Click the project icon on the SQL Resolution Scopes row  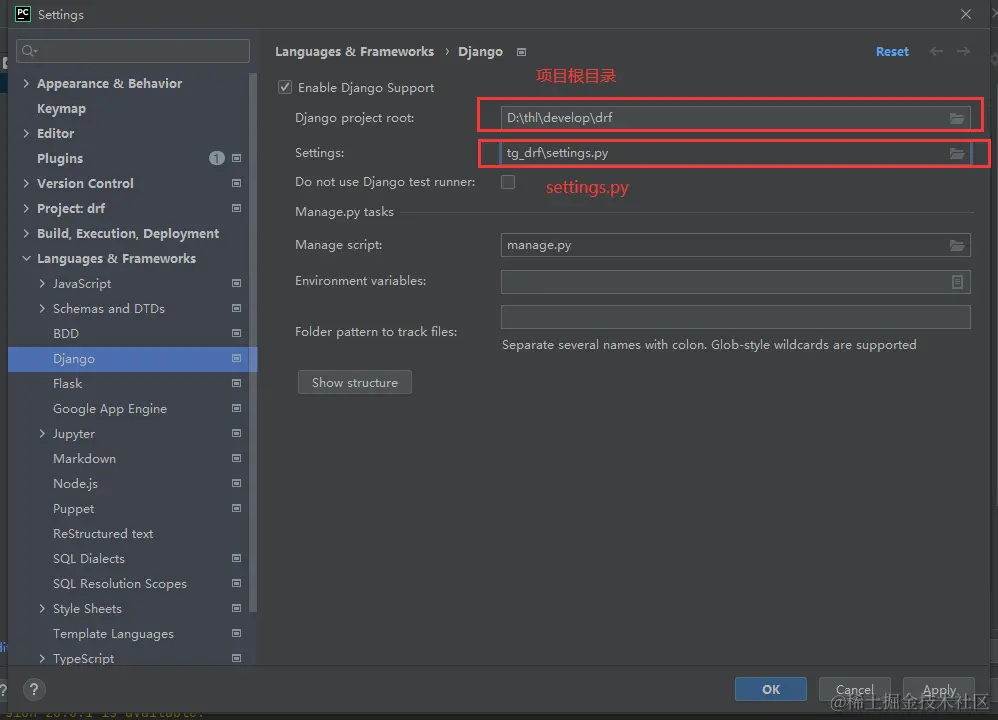(x=236, y=583)
